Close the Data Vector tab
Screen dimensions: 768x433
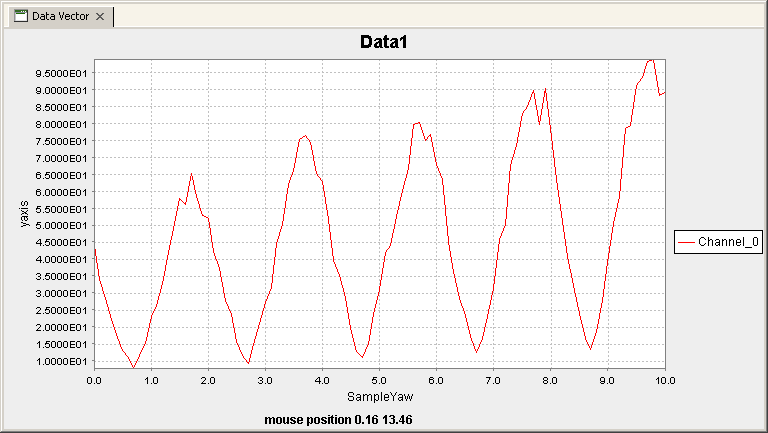100,17
